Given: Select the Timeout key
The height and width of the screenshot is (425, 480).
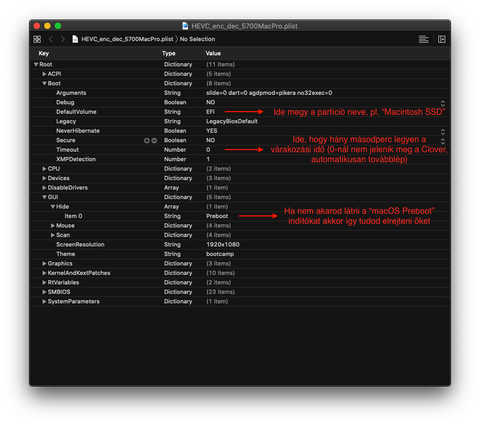Looking at the screenshot, I should click(67, 150).
